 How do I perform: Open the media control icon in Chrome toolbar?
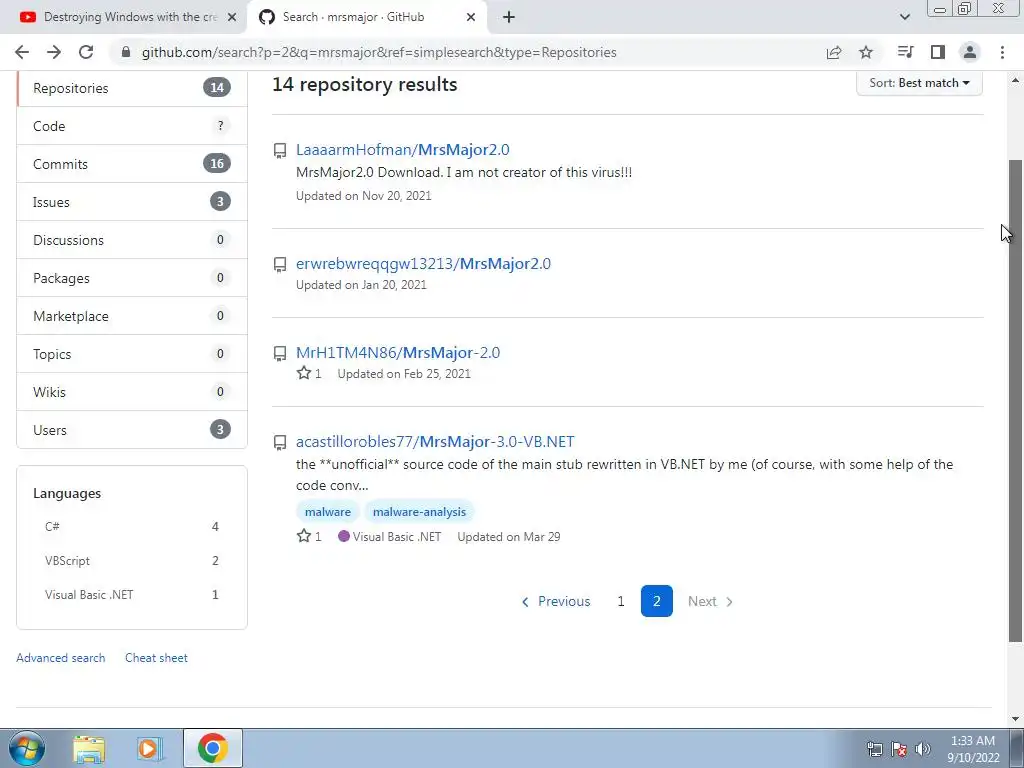pyautogui.click(x=905, y=52)
